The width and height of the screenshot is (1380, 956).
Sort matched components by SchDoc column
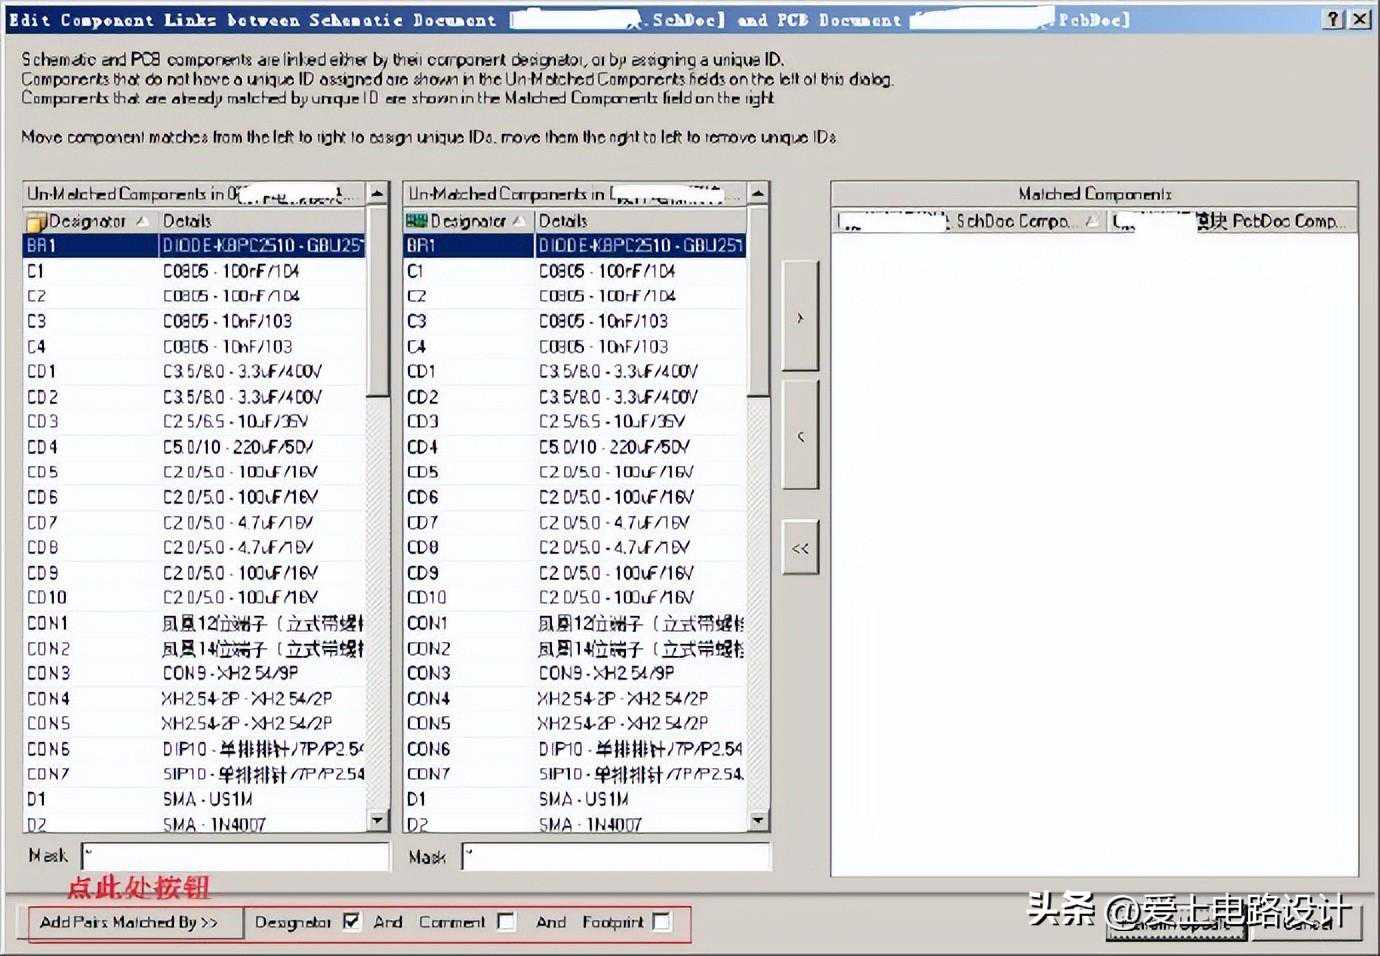(x=966, y=221)
